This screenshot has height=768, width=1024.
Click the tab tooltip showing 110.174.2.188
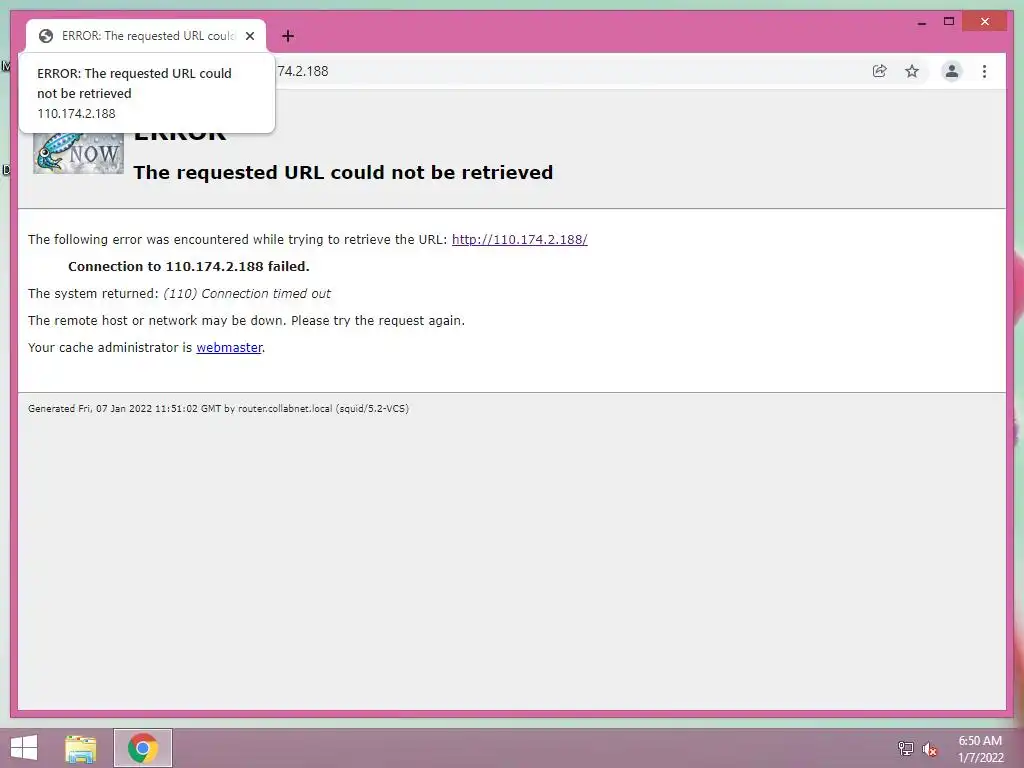point(147,93)
